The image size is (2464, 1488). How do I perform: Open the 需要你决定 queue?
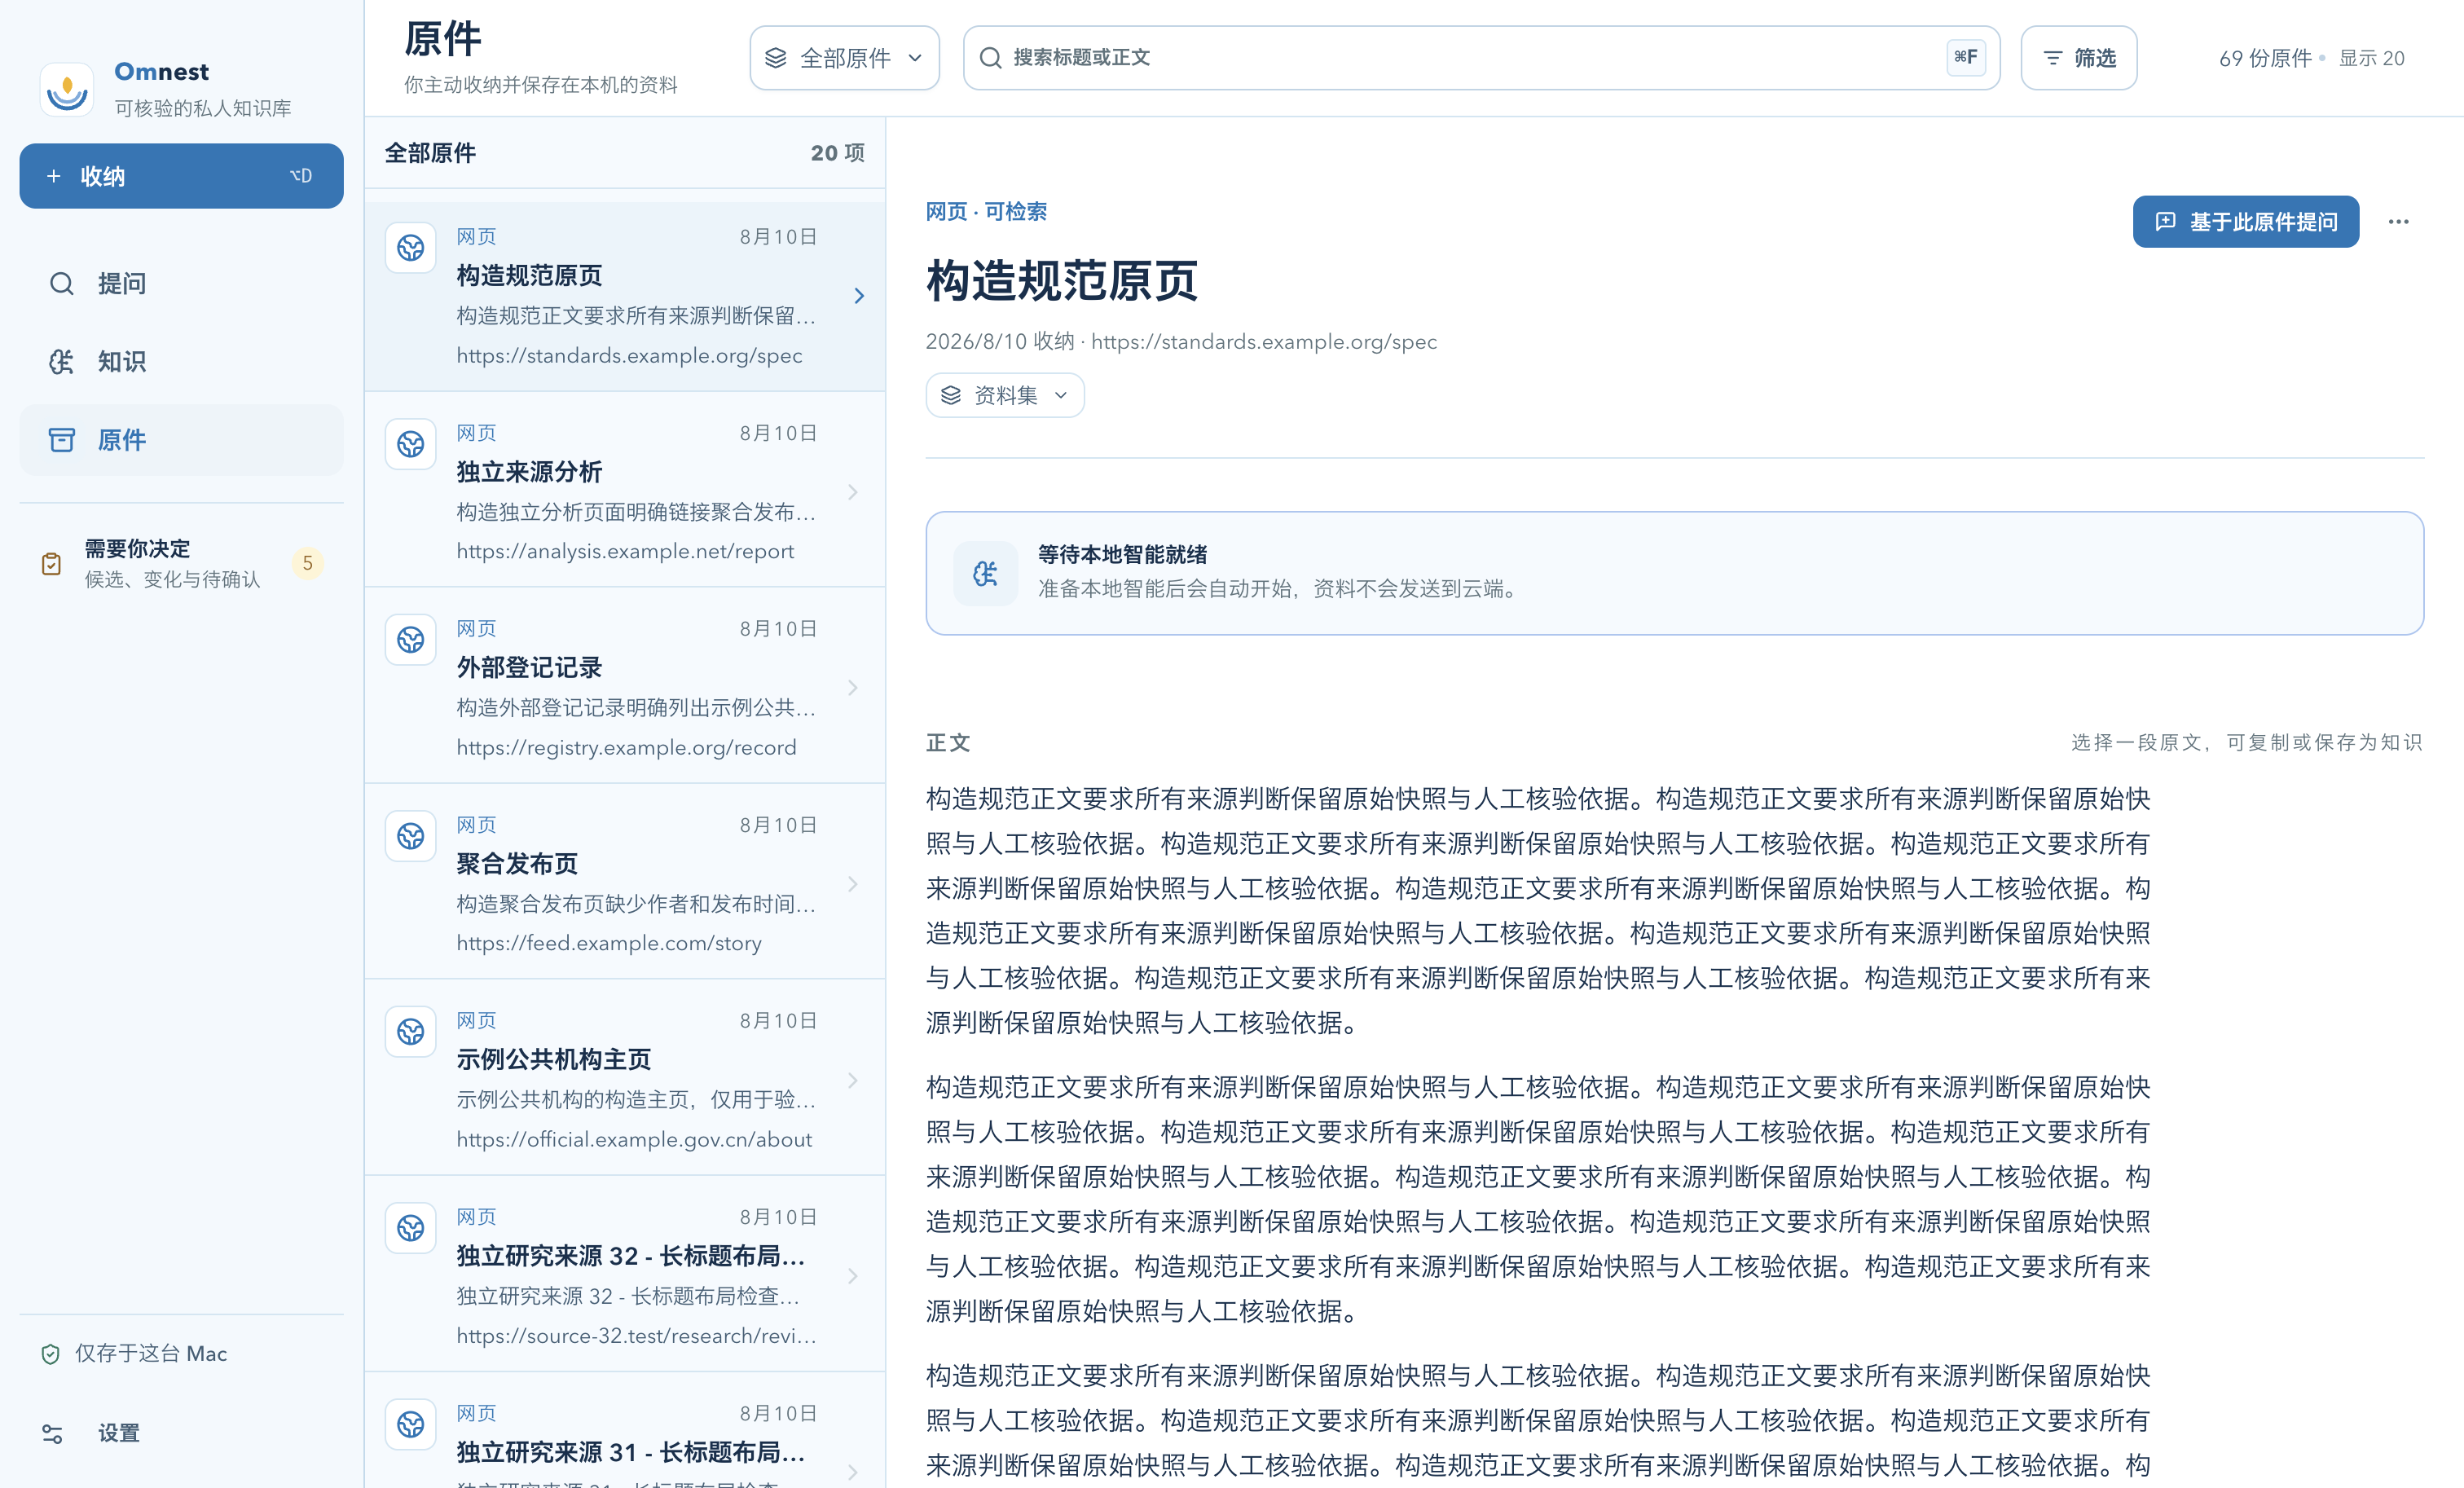coord(181,563)
